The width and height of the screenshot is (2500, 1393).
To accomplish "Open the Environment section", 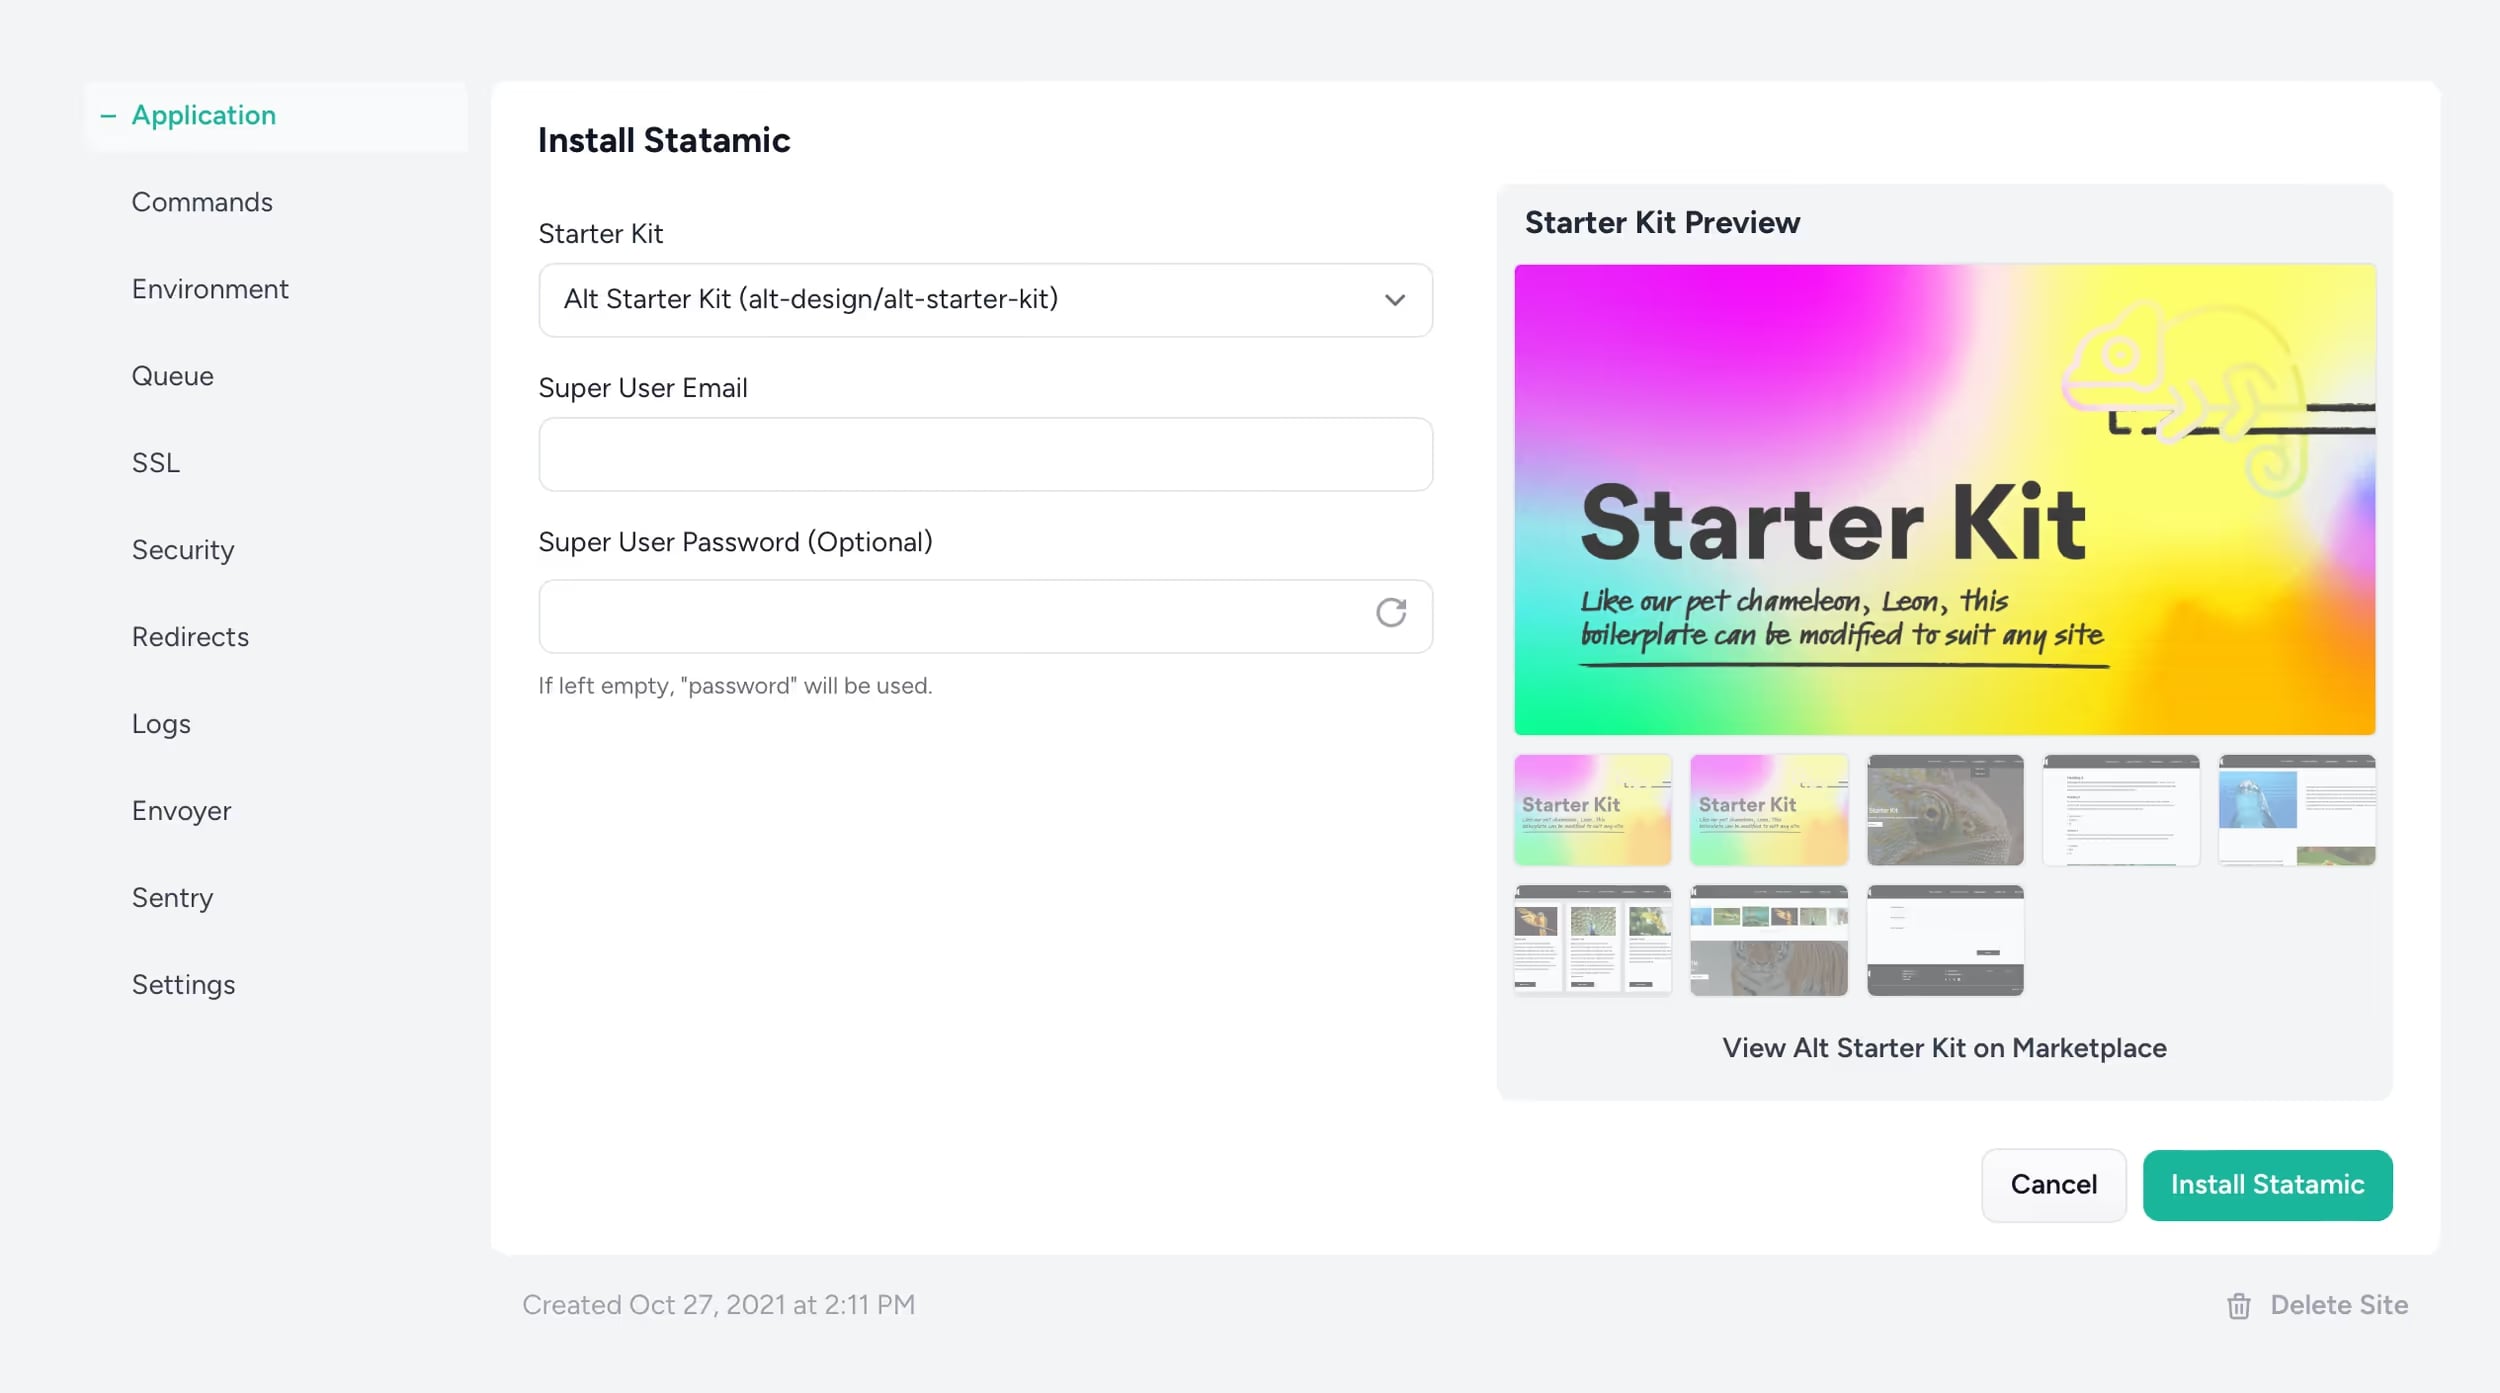I will tap(210, 289).
